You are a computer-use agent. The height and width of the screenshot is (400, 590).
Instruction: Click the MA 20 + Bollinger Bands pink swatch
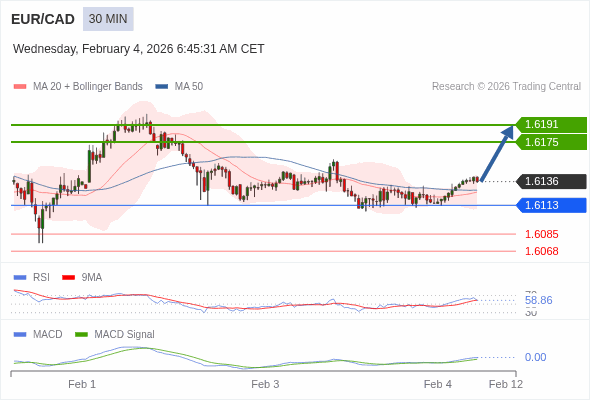pyautogui.click(x=20, y=87)
